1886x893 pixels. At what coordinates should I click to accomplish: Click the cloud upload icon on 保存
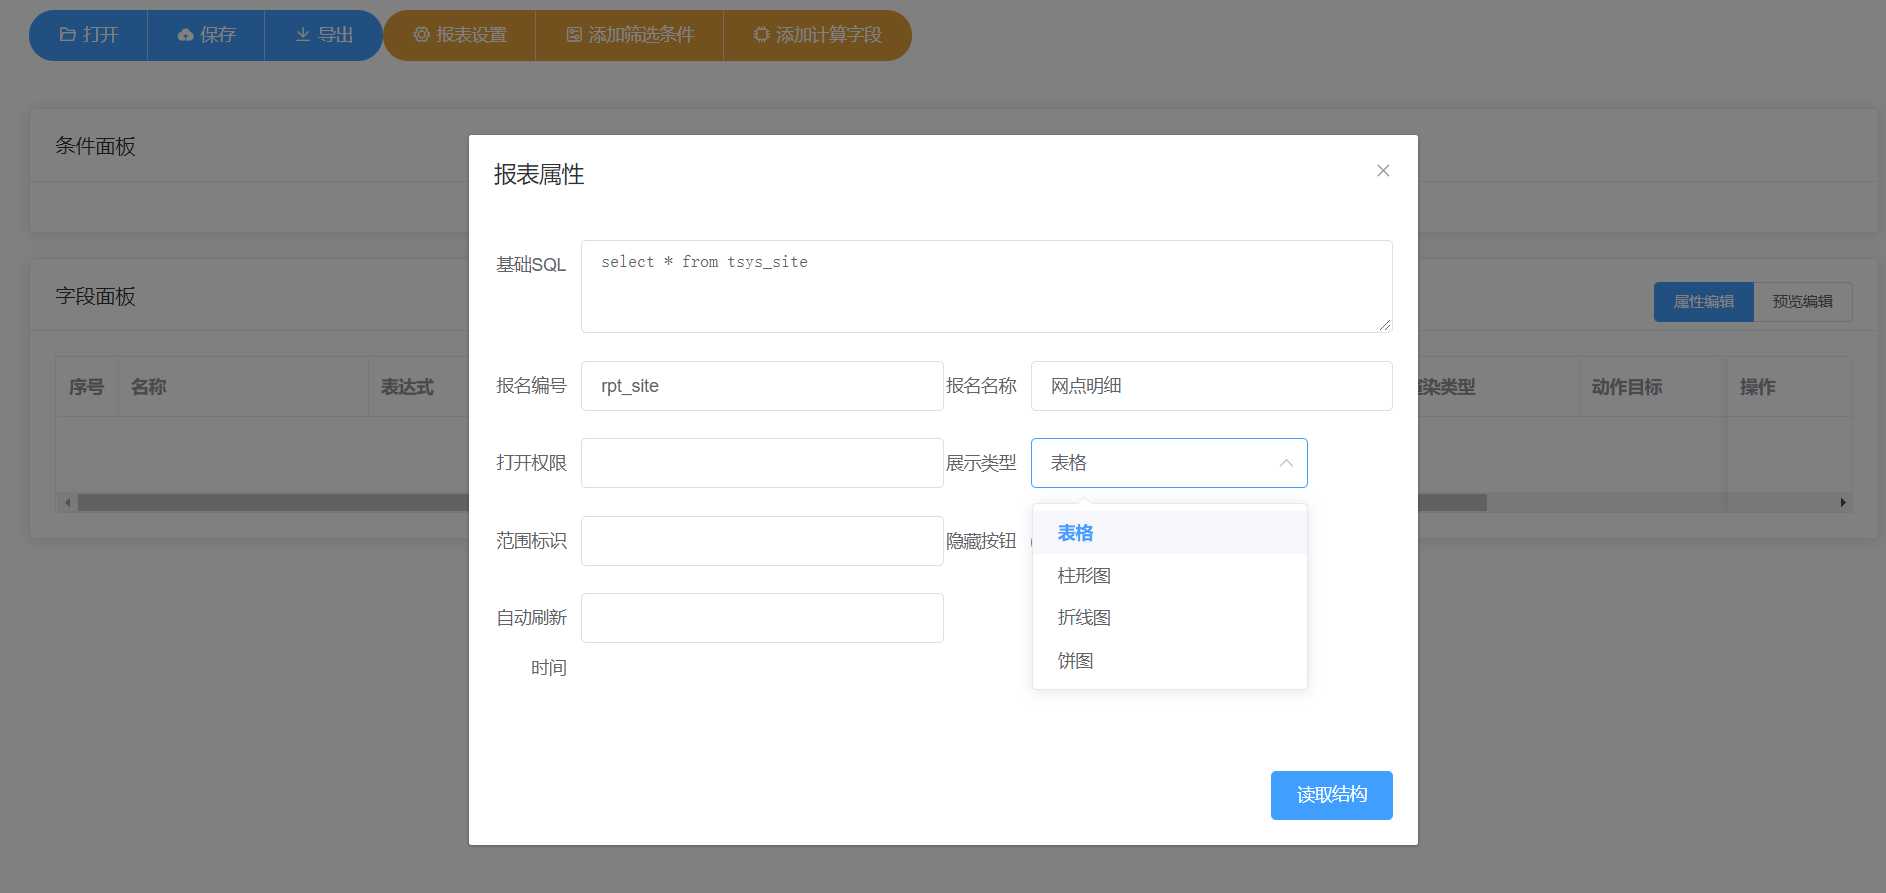coord(185,35)
